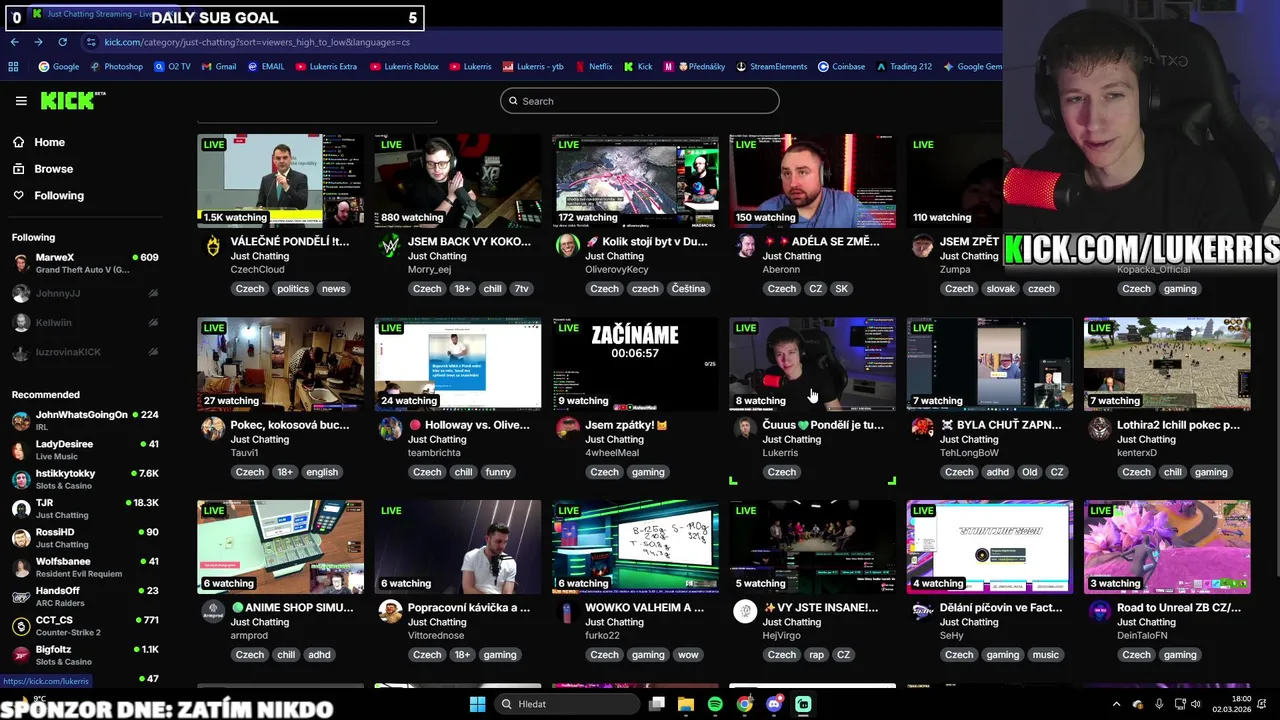
Task: Click the politics tag under CzechCloud
Action: coord(293,289)
